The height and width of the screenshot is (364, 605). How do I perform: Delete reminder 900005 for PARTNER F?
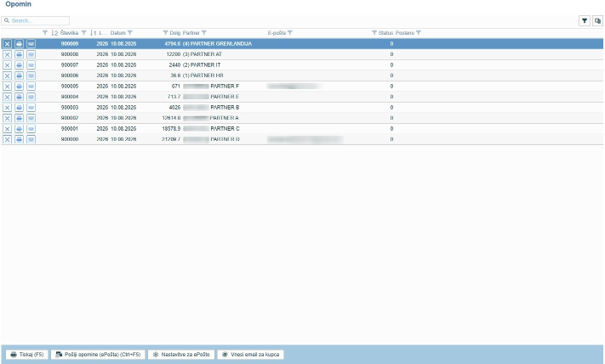[x=7, y=86]
